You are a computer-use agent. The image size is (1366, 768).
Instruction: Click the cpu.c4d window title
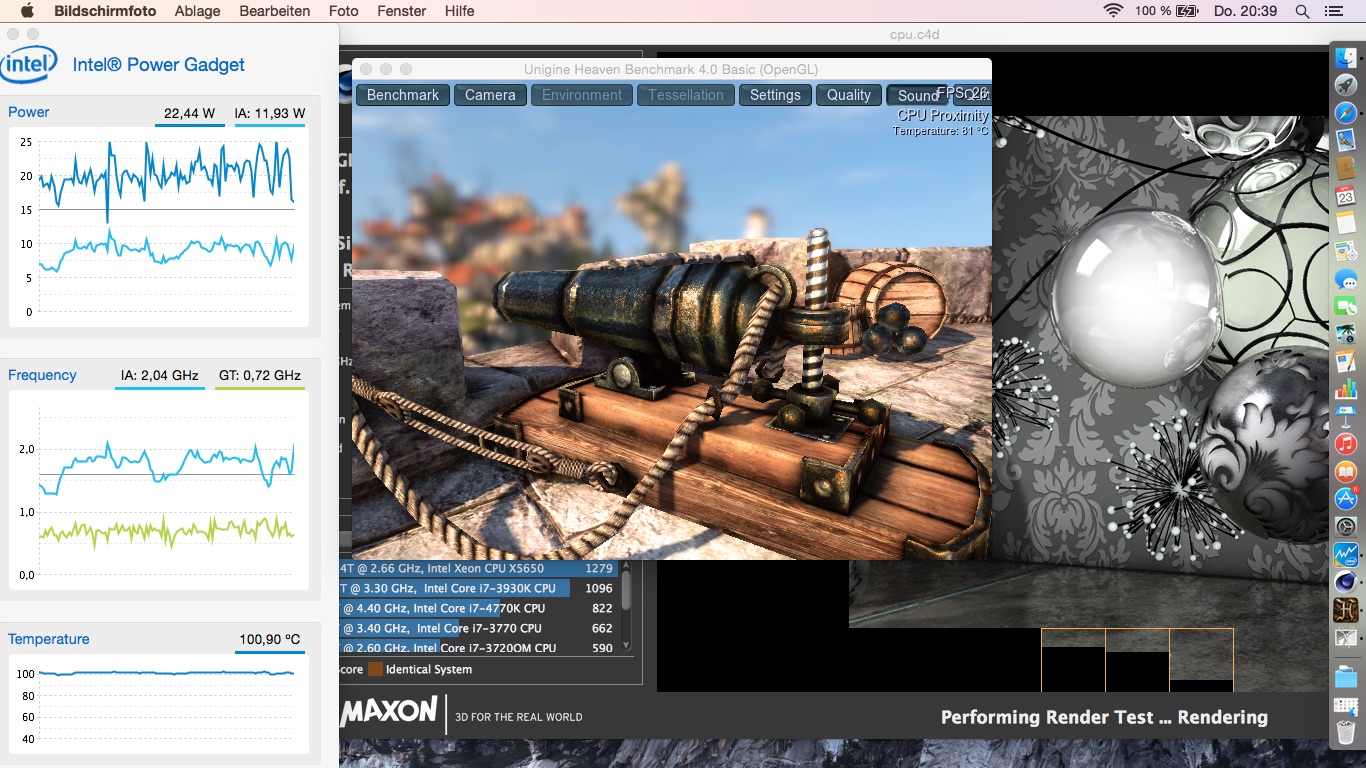coord(914,34)
